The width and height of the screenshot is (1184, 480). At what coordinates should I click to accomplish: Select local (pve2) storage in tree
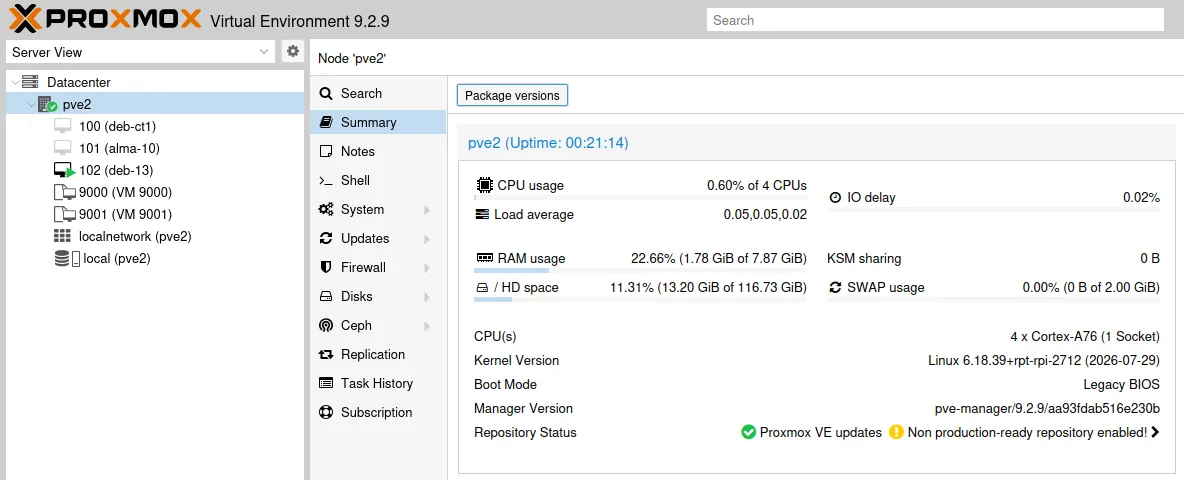tap(154, 258)
